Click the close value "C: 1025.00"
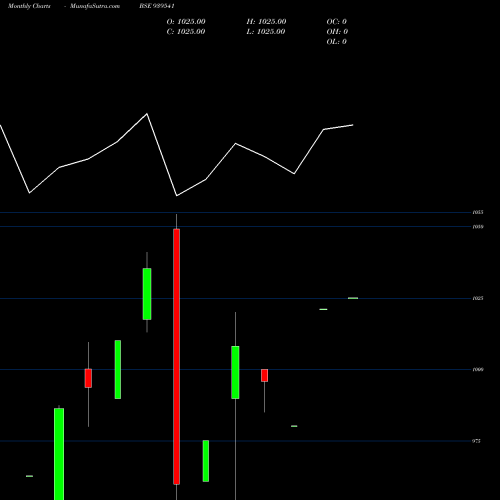This screenshot has height=500, width=500. 186,32
